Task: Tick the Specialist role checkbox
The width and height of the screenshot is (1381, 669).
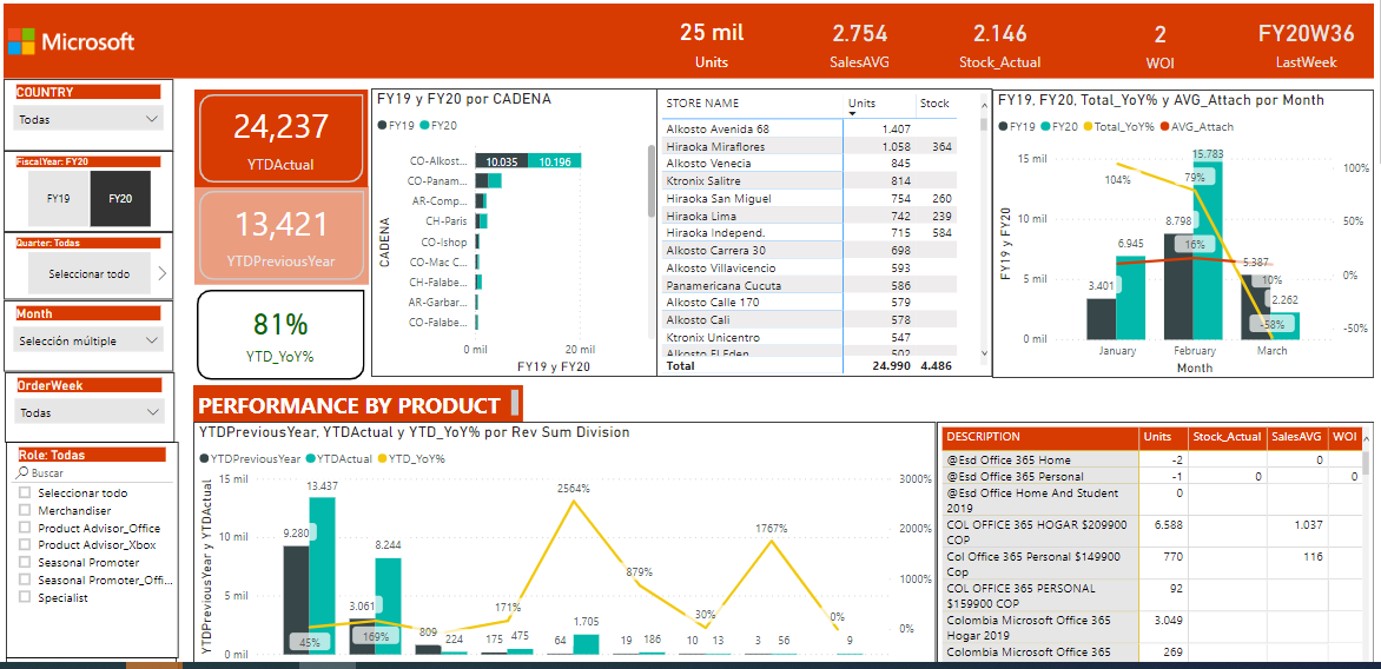Action: 25,597
